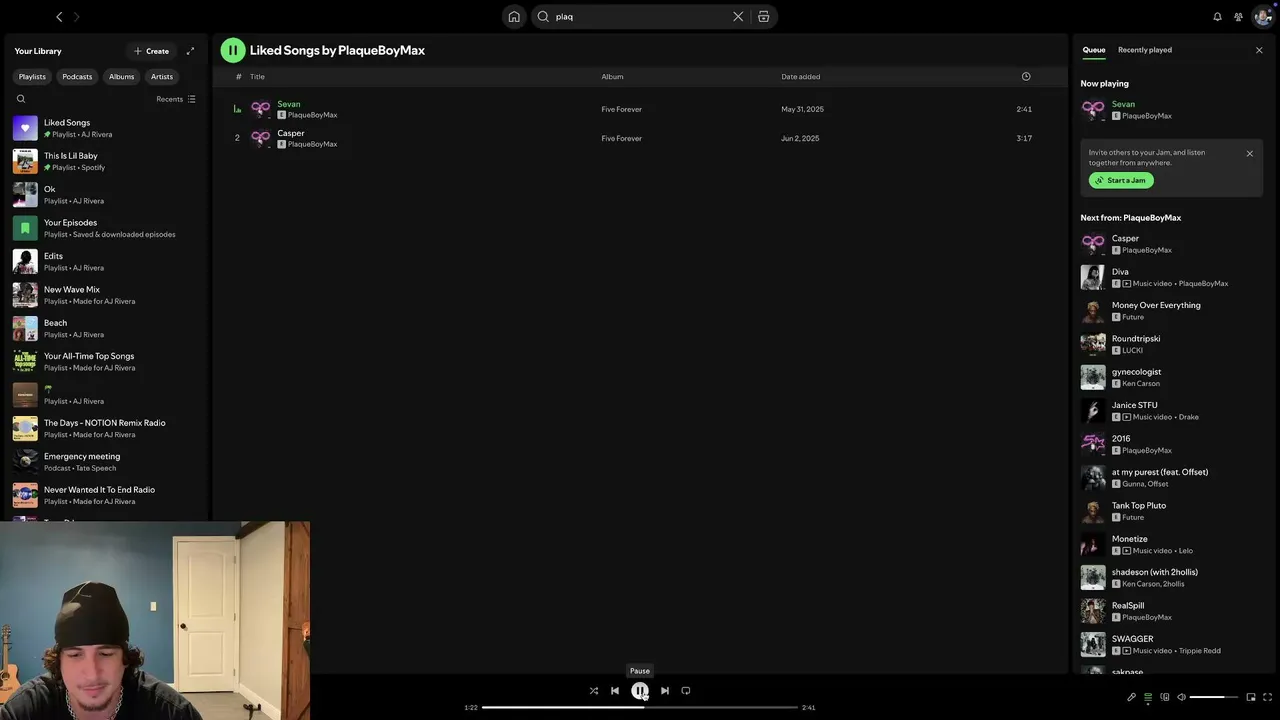Click the search input field
1280x720 pixels.
coord(640,17)
